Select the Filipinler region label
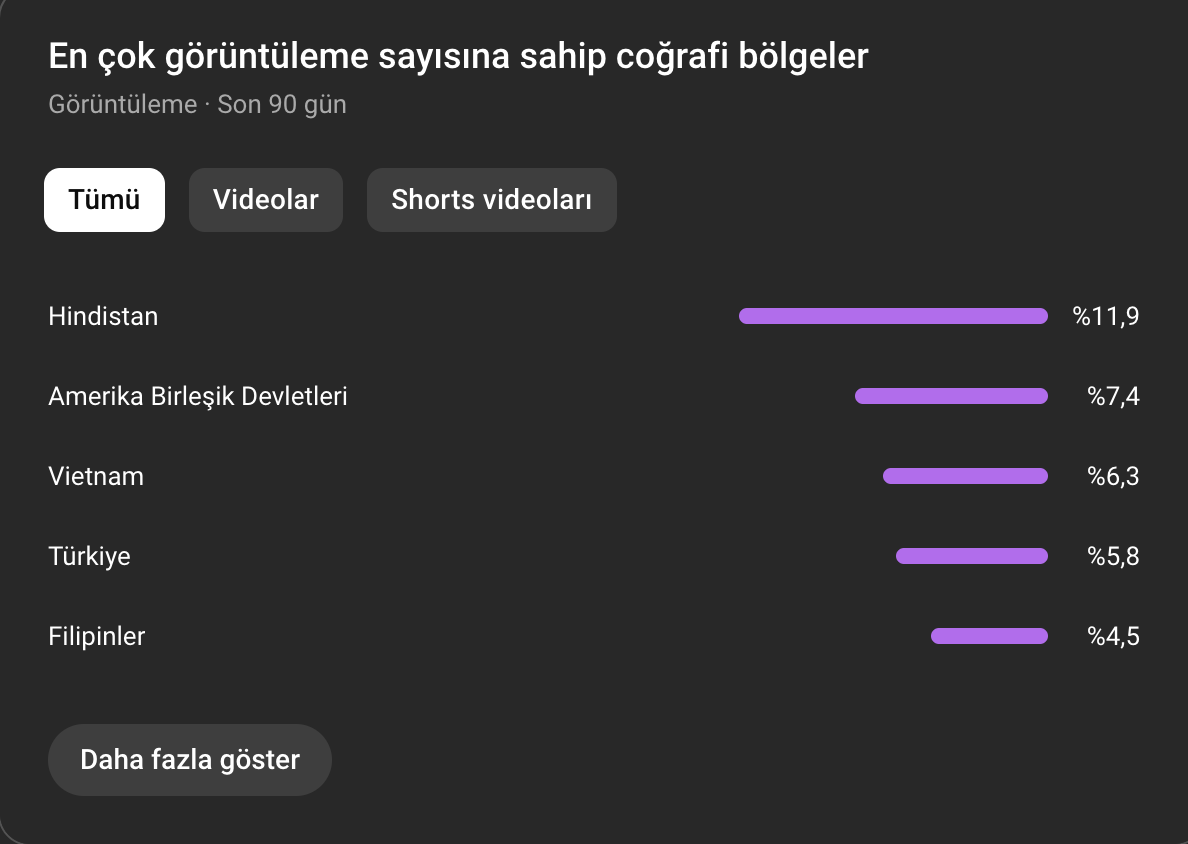1188x844 pixels. tap(97, 636)
